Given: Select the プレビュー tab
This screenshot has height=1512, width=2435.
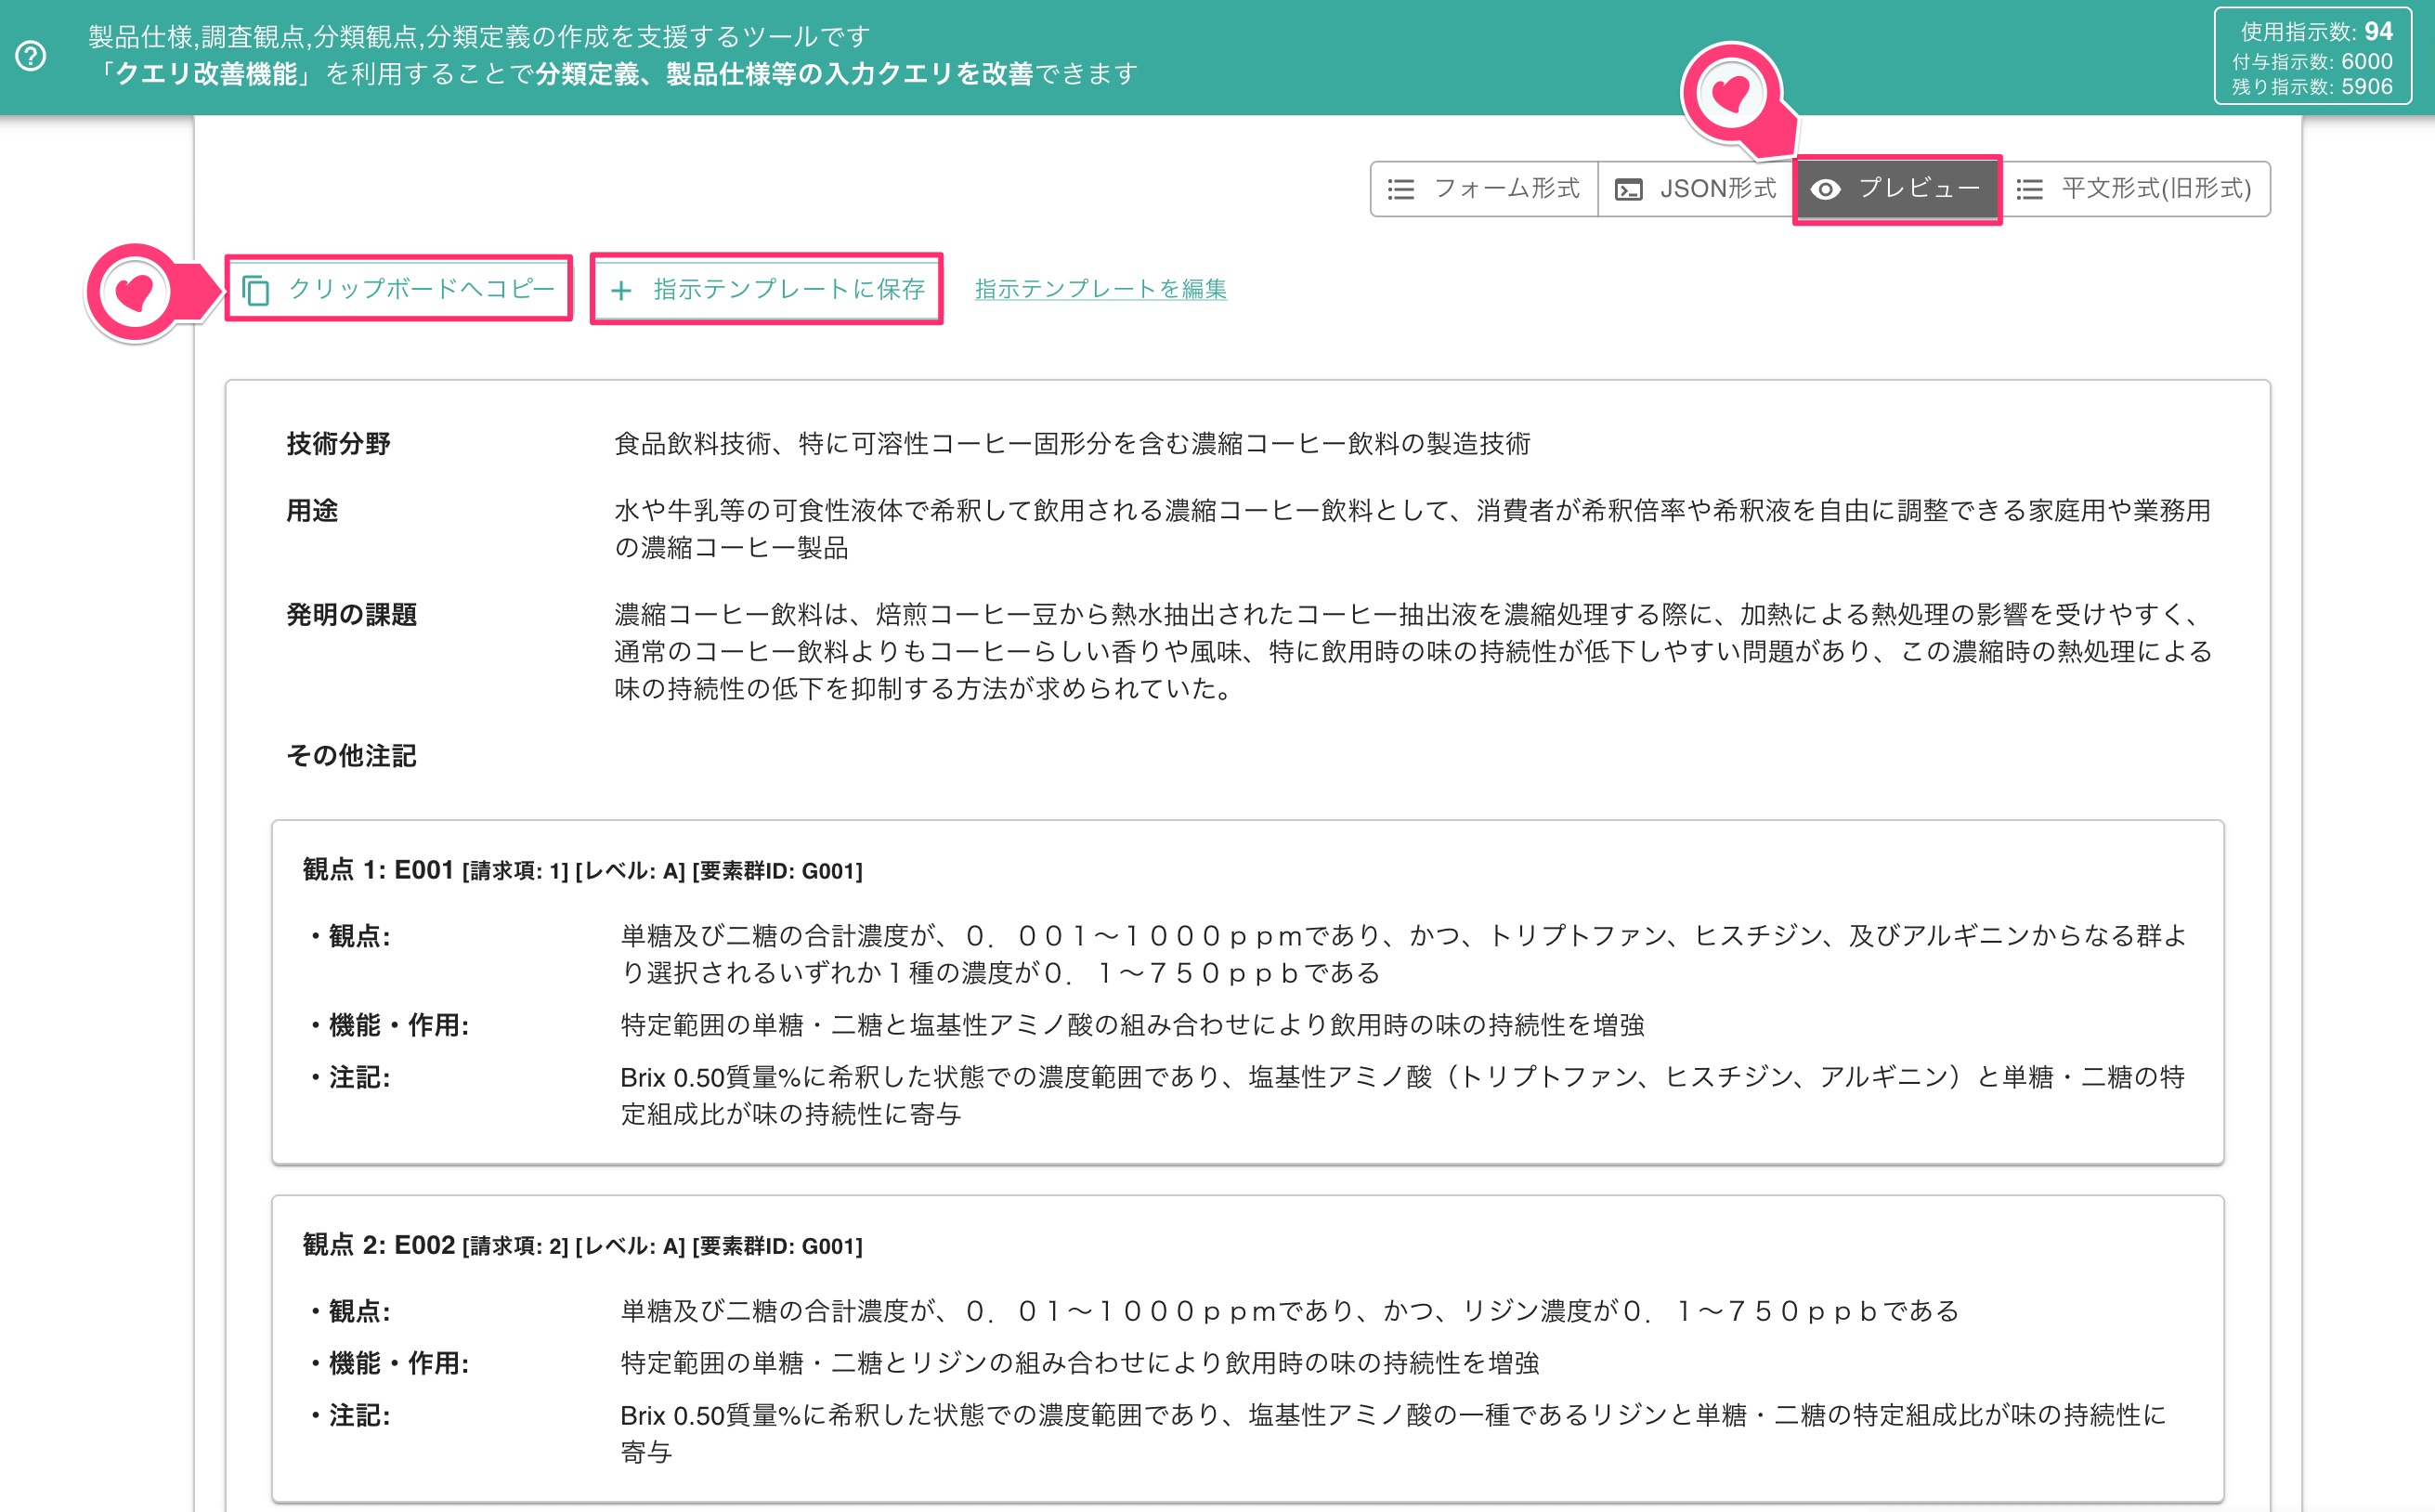Looking at the screenshot, I should tap(1897, 189).
